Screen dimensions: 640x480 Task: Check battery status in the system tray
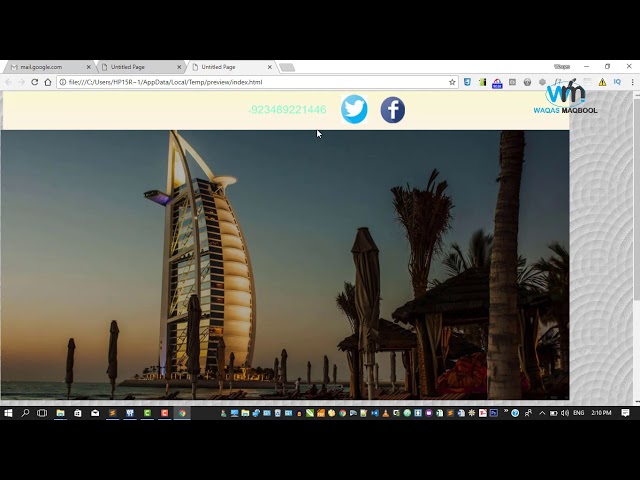pos(553,413)
